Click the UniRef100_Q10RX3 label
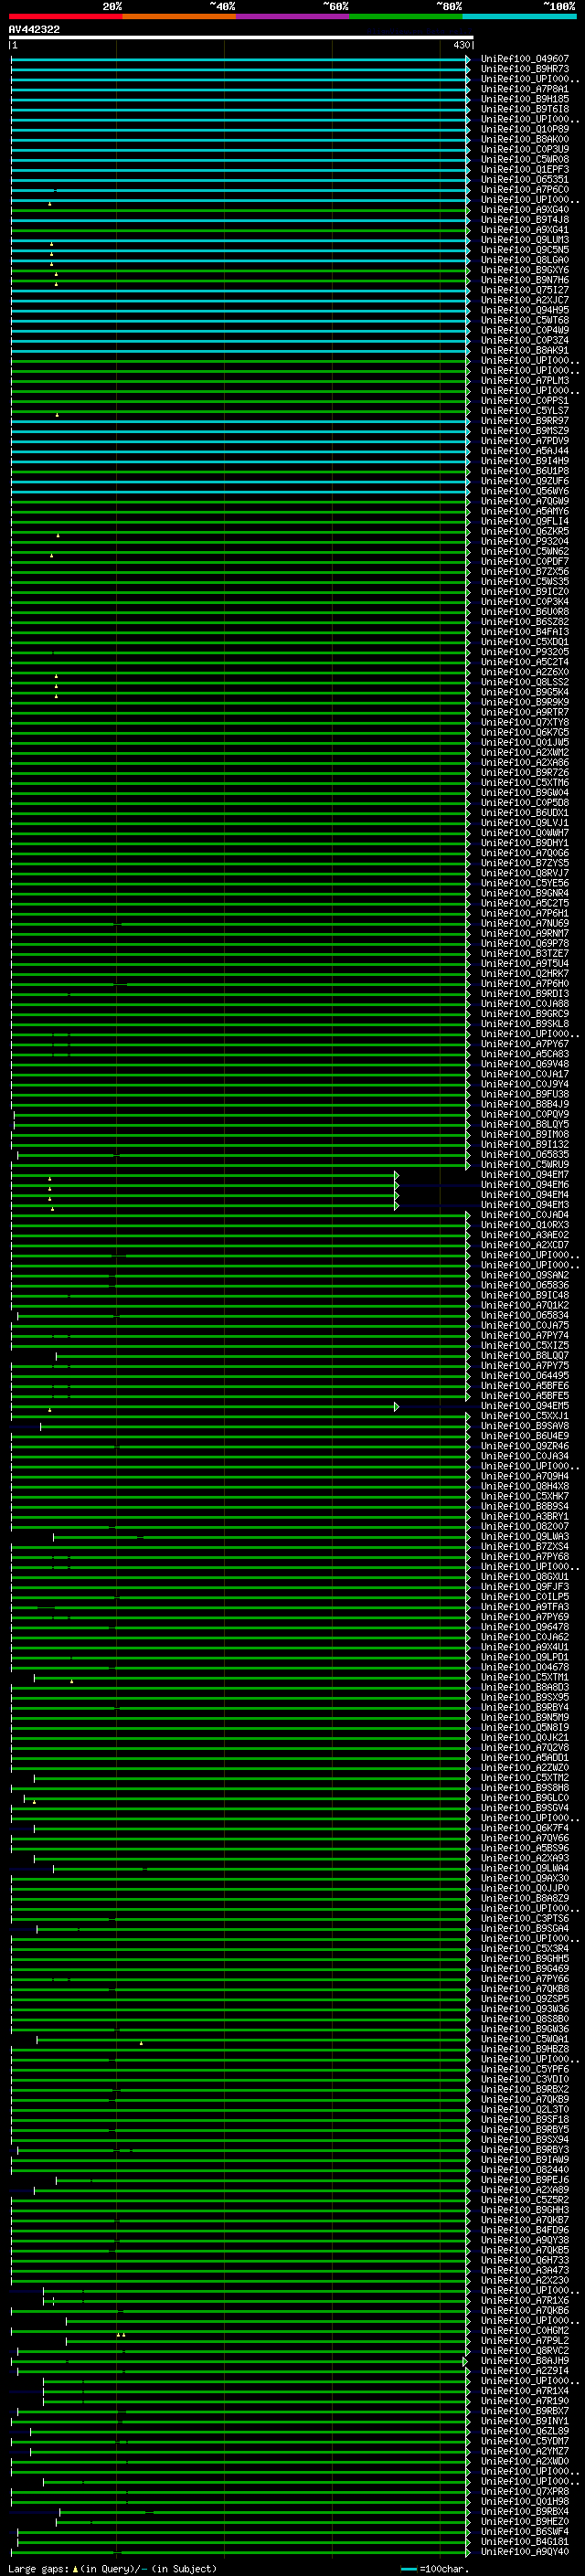 525,1225
